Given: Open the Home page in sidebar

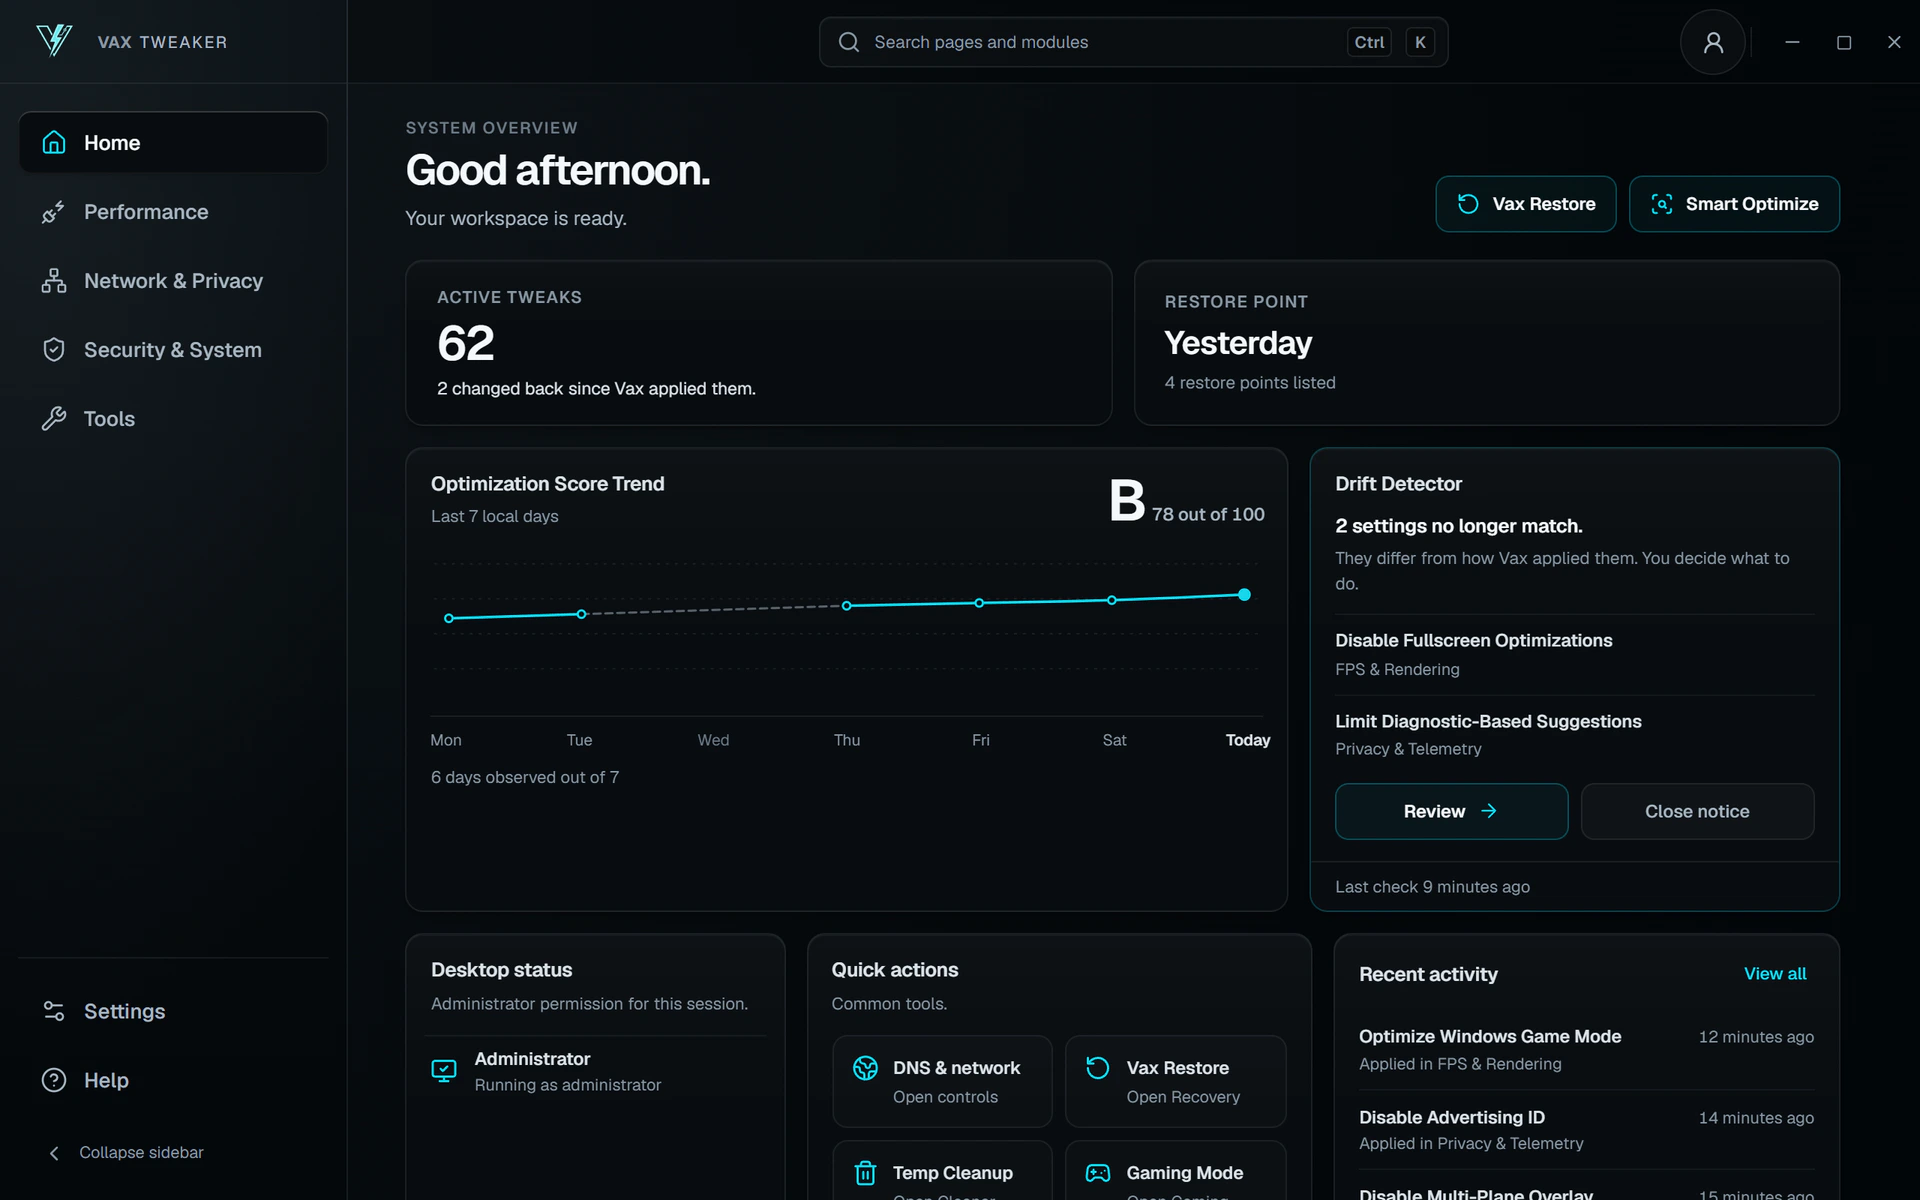Looking at the screenshot, I should 173,142.
